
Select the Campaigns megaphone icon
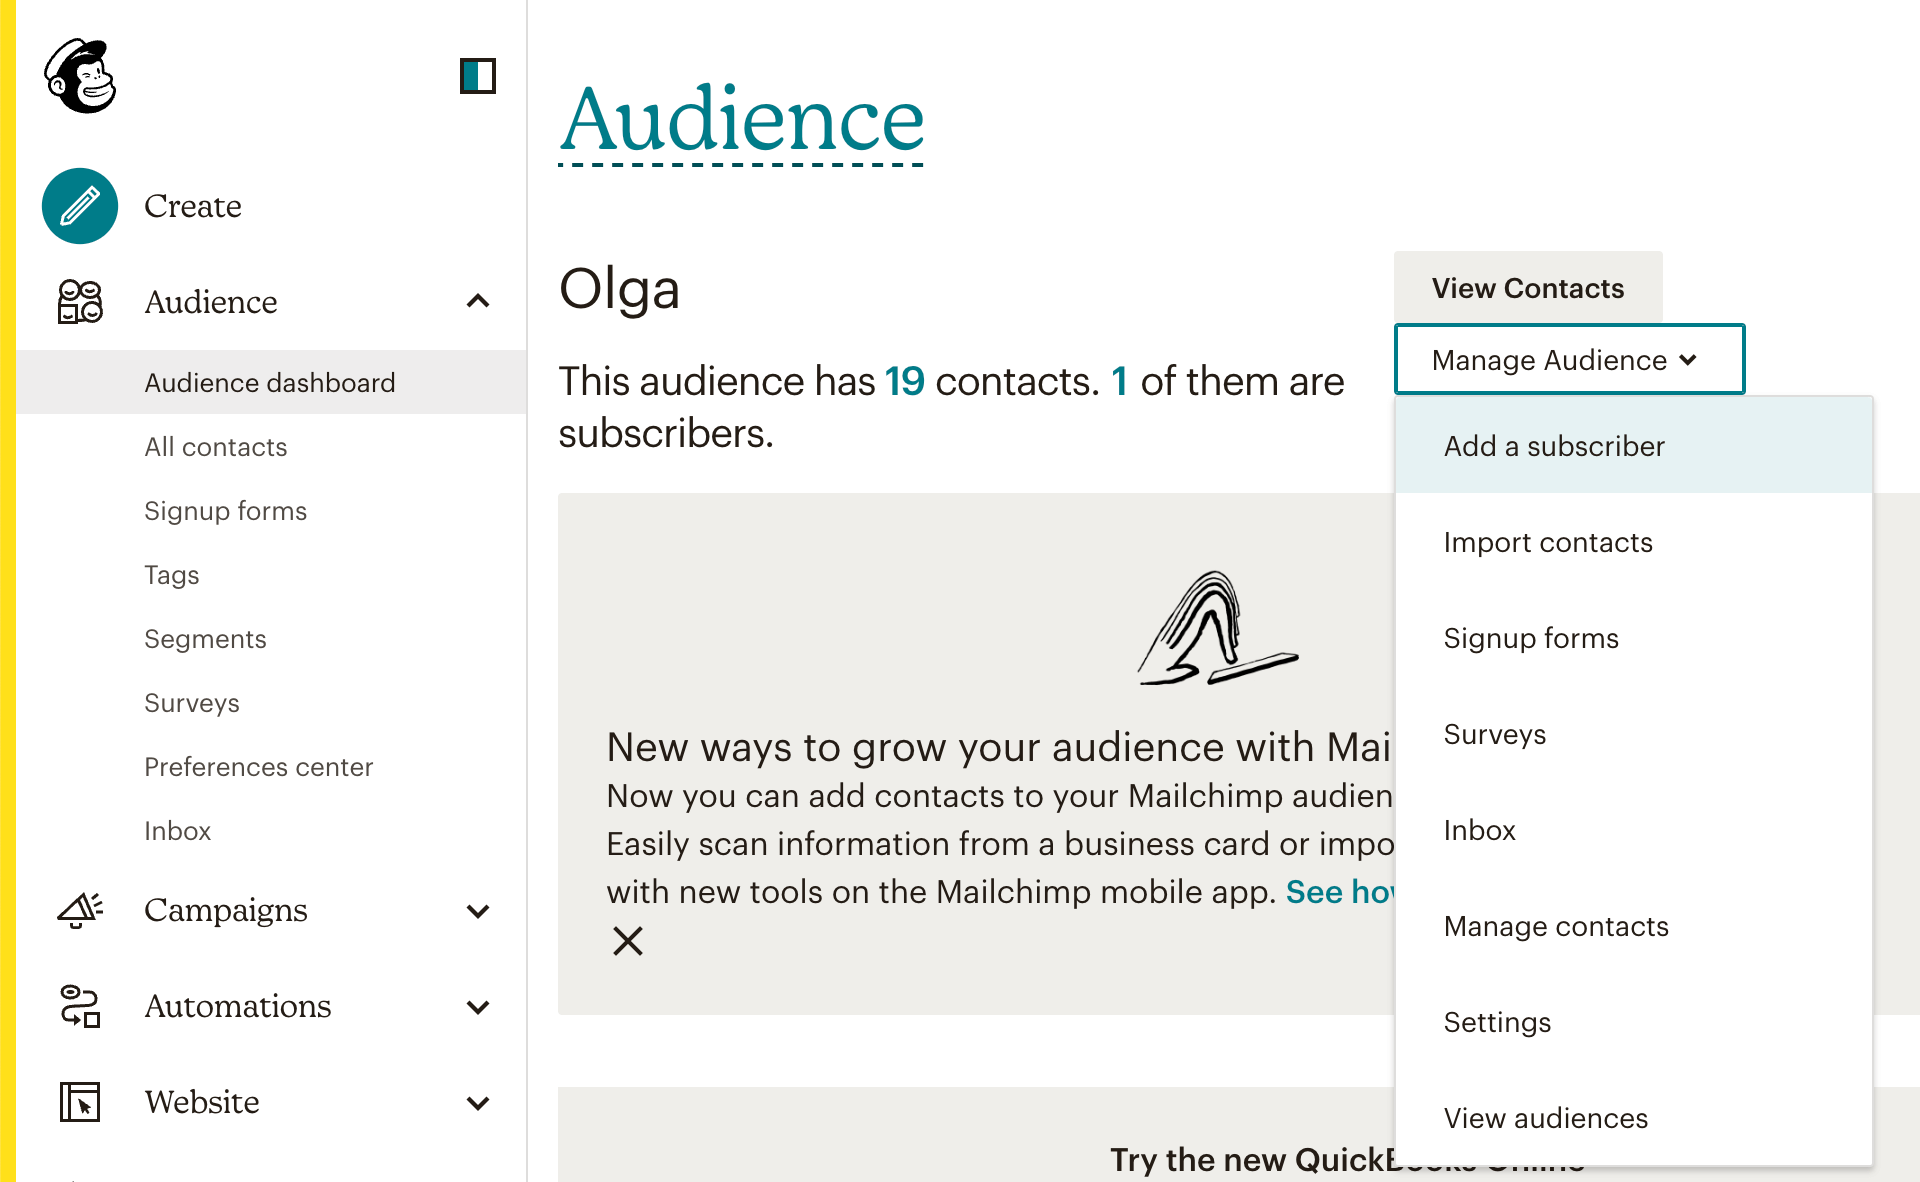(80, 910)
